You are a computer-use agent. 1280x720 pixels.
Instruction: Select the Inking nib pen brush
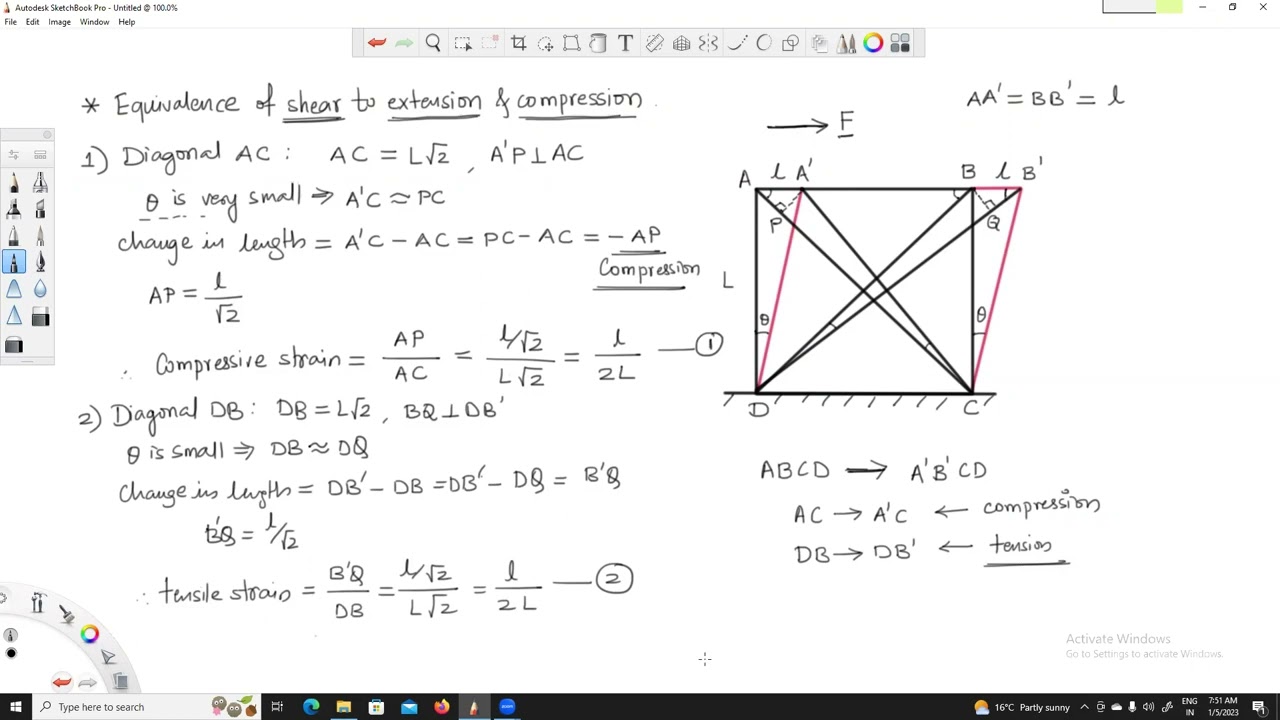coord(40,263)
